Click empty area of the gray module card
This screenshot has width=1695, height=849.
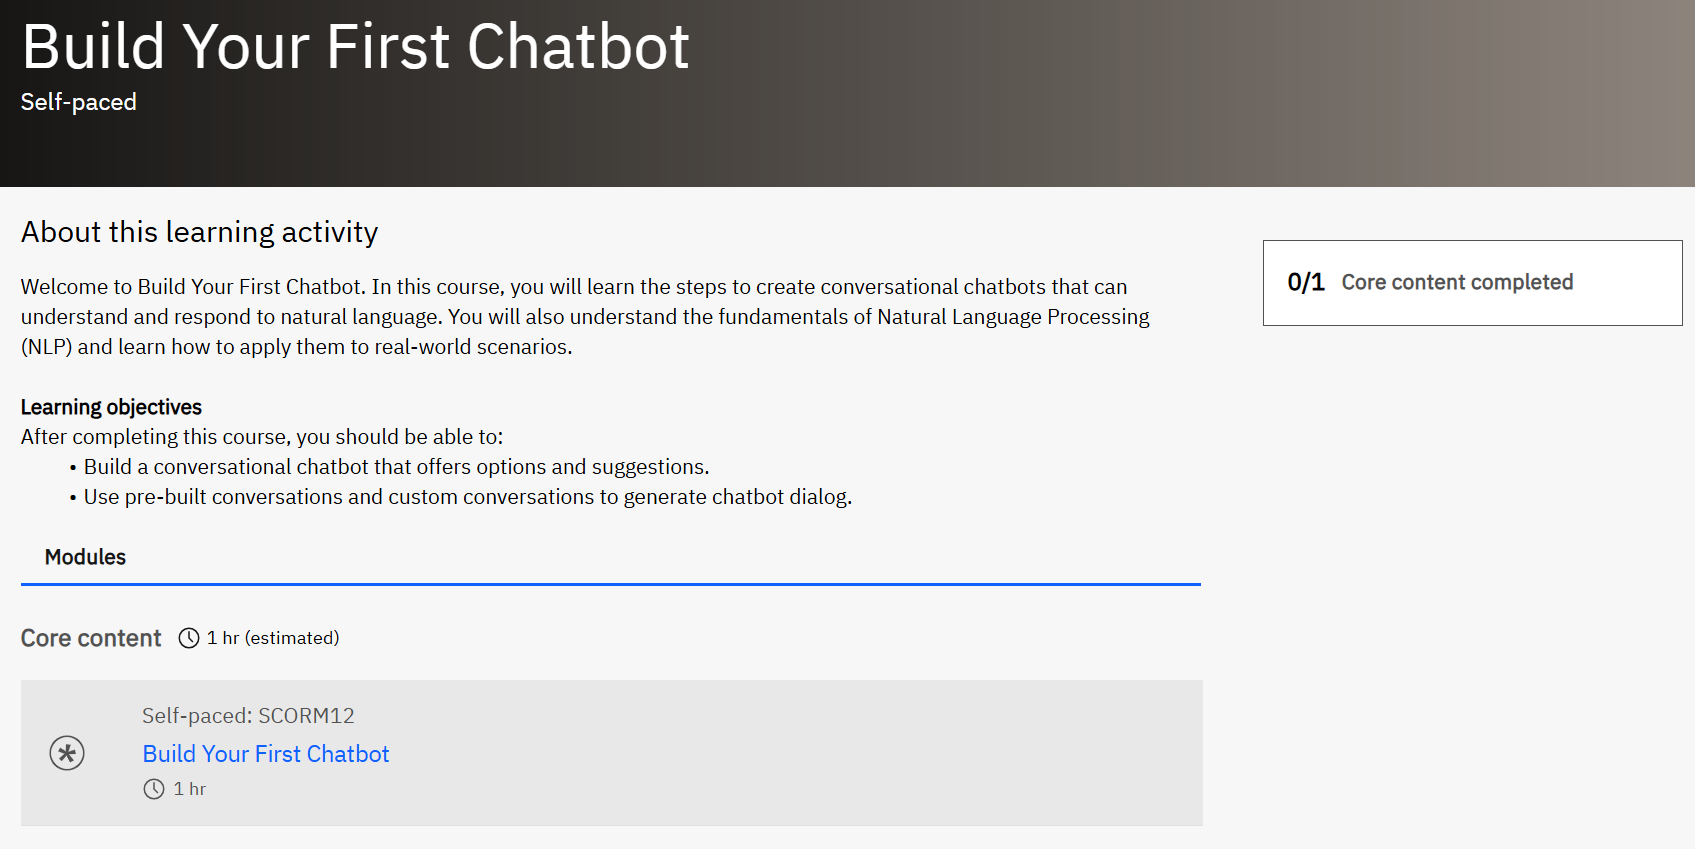[x=800, y=753]
